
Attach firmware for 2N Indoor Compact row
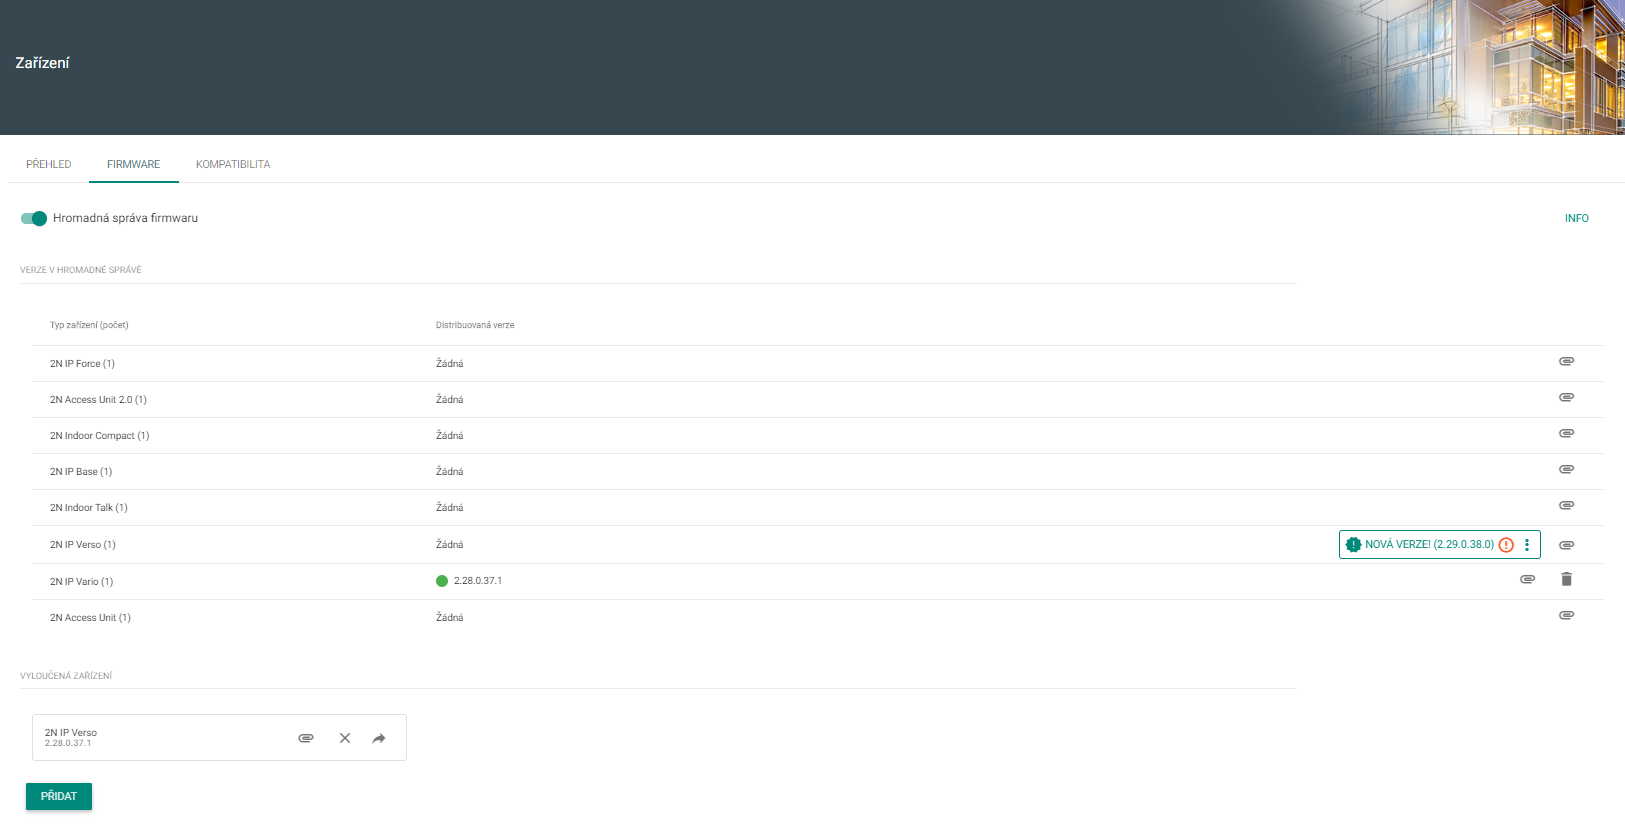click(1566, 433)
